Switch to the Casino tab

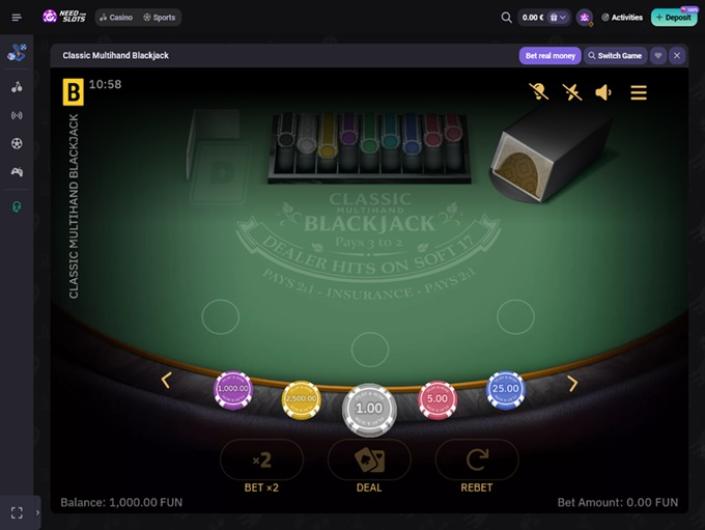point(116,18)
